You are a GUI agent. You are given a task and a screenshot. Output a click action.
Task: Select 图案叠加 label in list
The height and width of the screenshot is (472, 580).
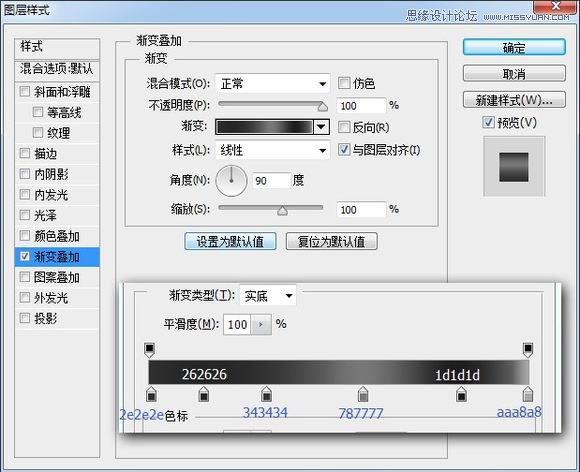[57, 277]
